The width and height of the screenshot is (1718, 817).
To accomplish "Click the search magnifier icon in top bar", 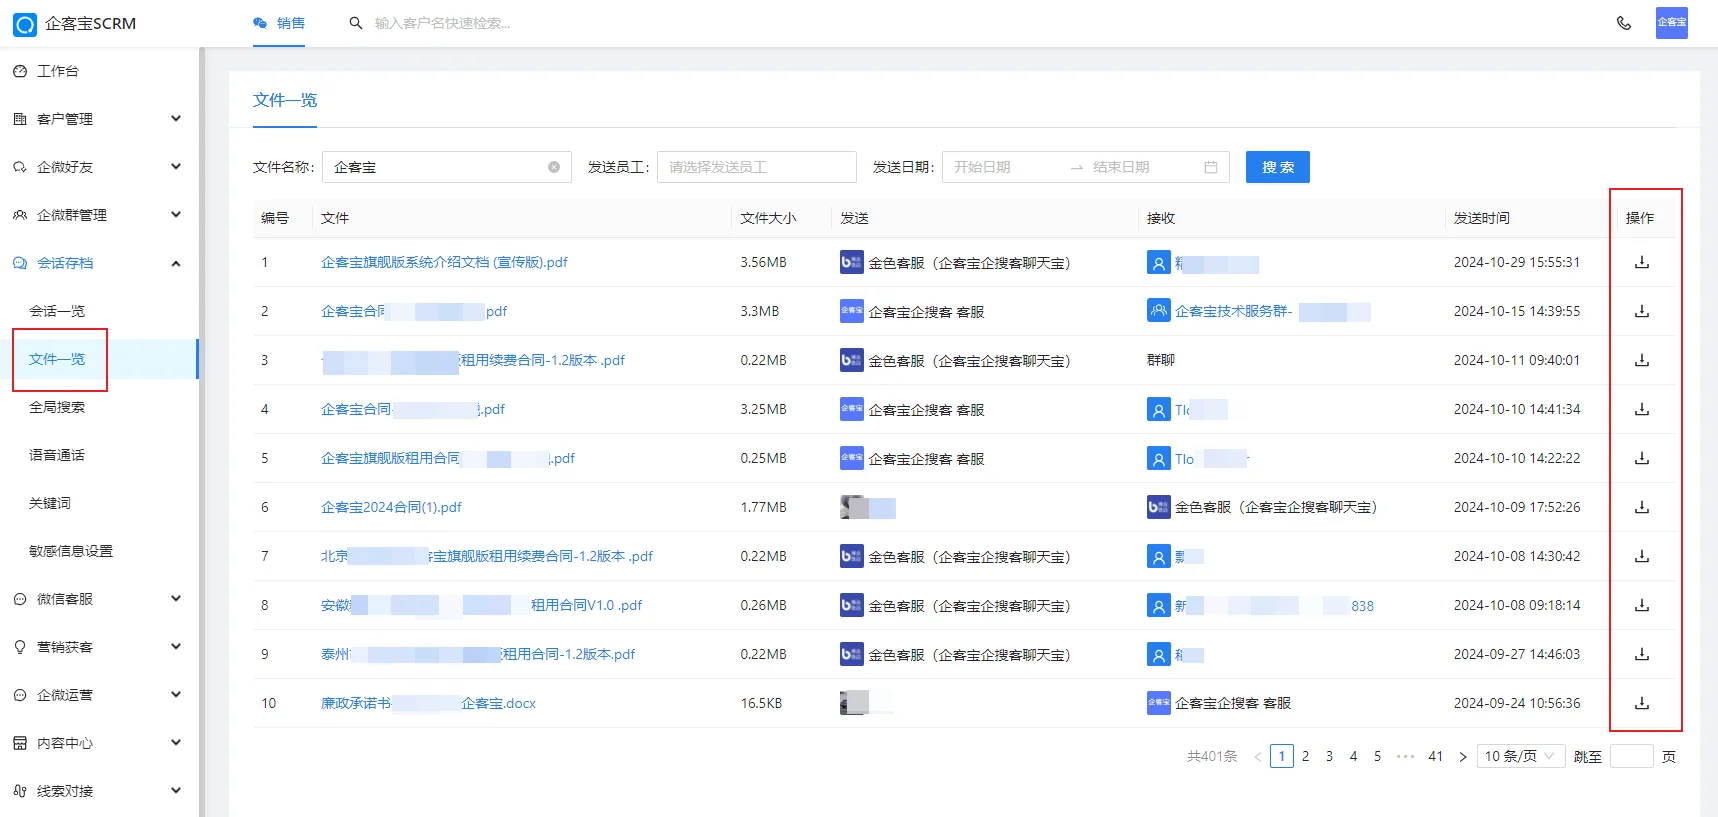I will (x=355, y=23).
